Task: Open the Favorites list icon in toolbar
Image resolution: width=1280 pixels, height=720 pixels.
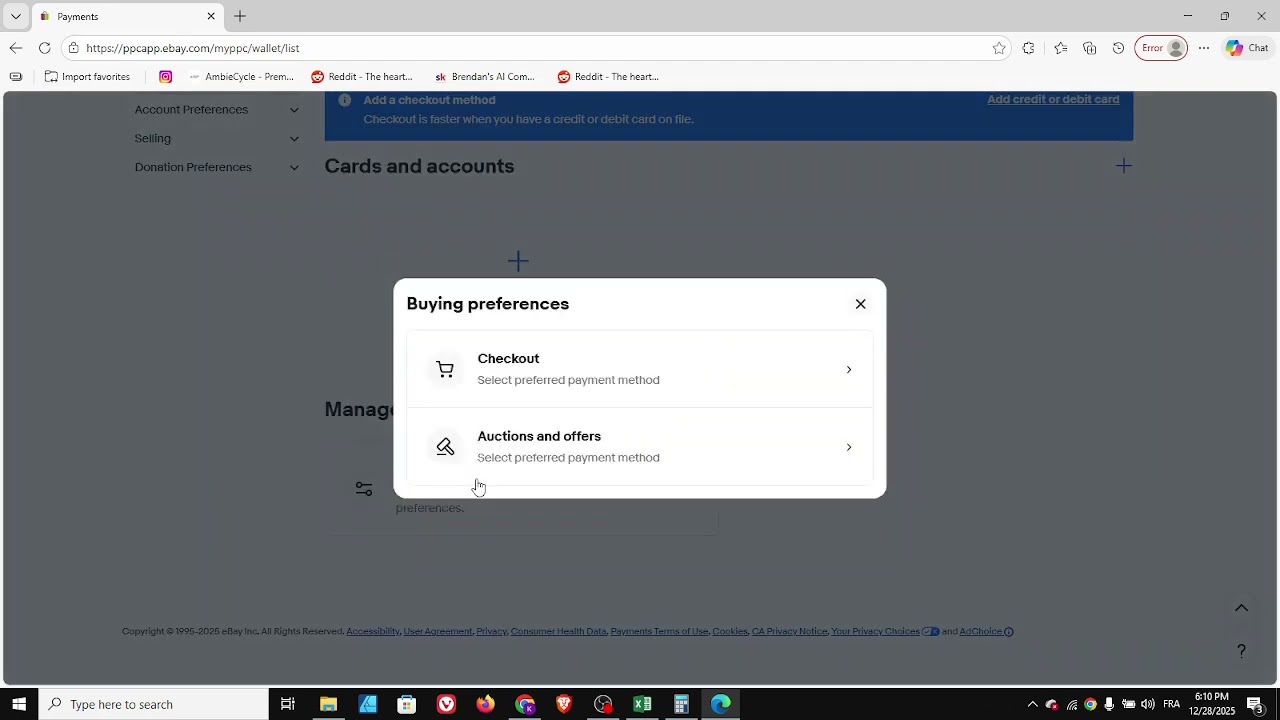Action: pyautogui.click(x=1060, y=48)
